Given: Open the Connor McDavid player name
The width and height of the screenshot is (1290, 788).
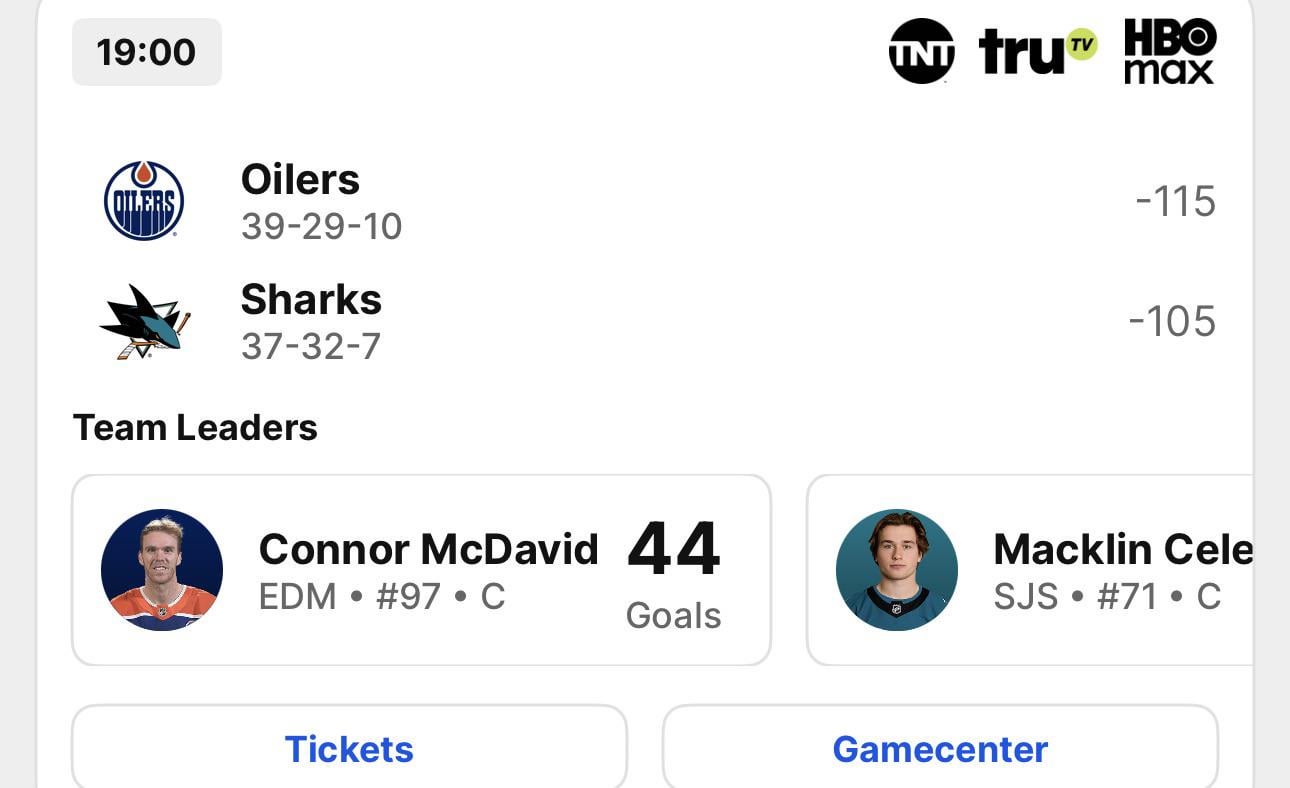Looking at the screenshot, I should pos(428,549).
